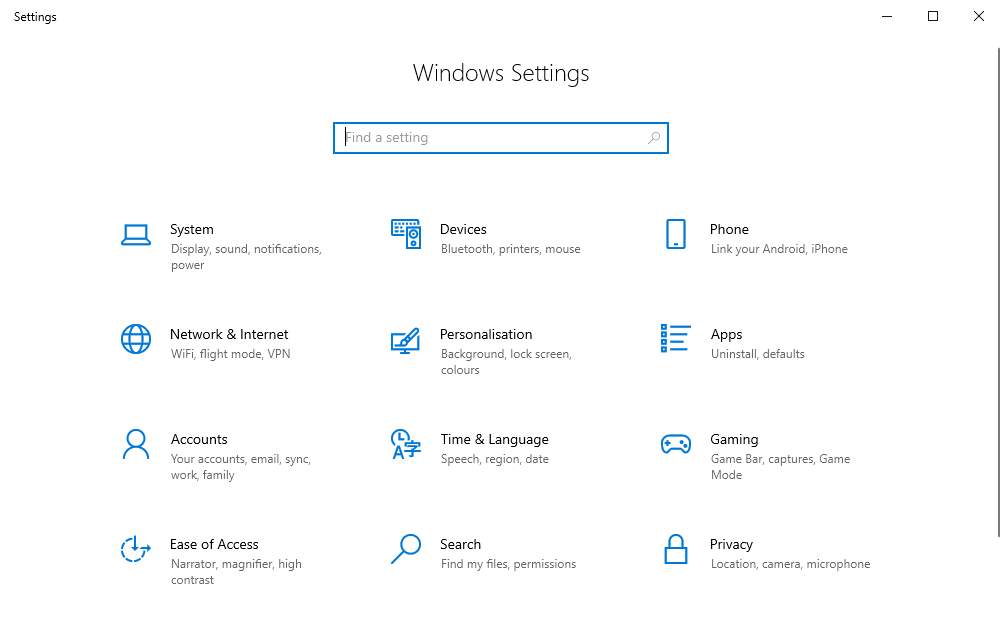Focus the Find a setting search box
The height and width of the screenshot is (632, 1002).
point(490,138)
